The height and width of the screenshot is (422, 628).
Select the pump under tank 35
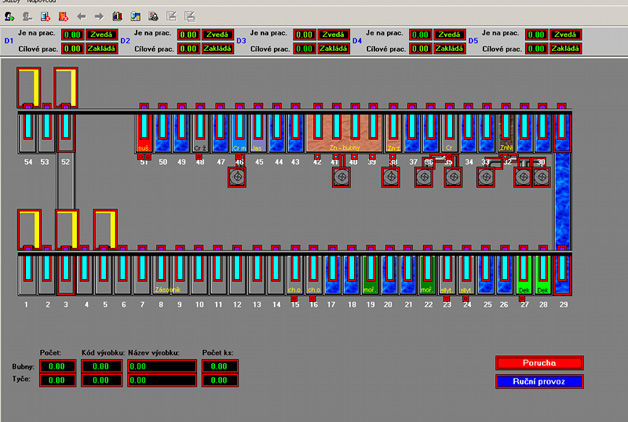[x=453, y=177]
